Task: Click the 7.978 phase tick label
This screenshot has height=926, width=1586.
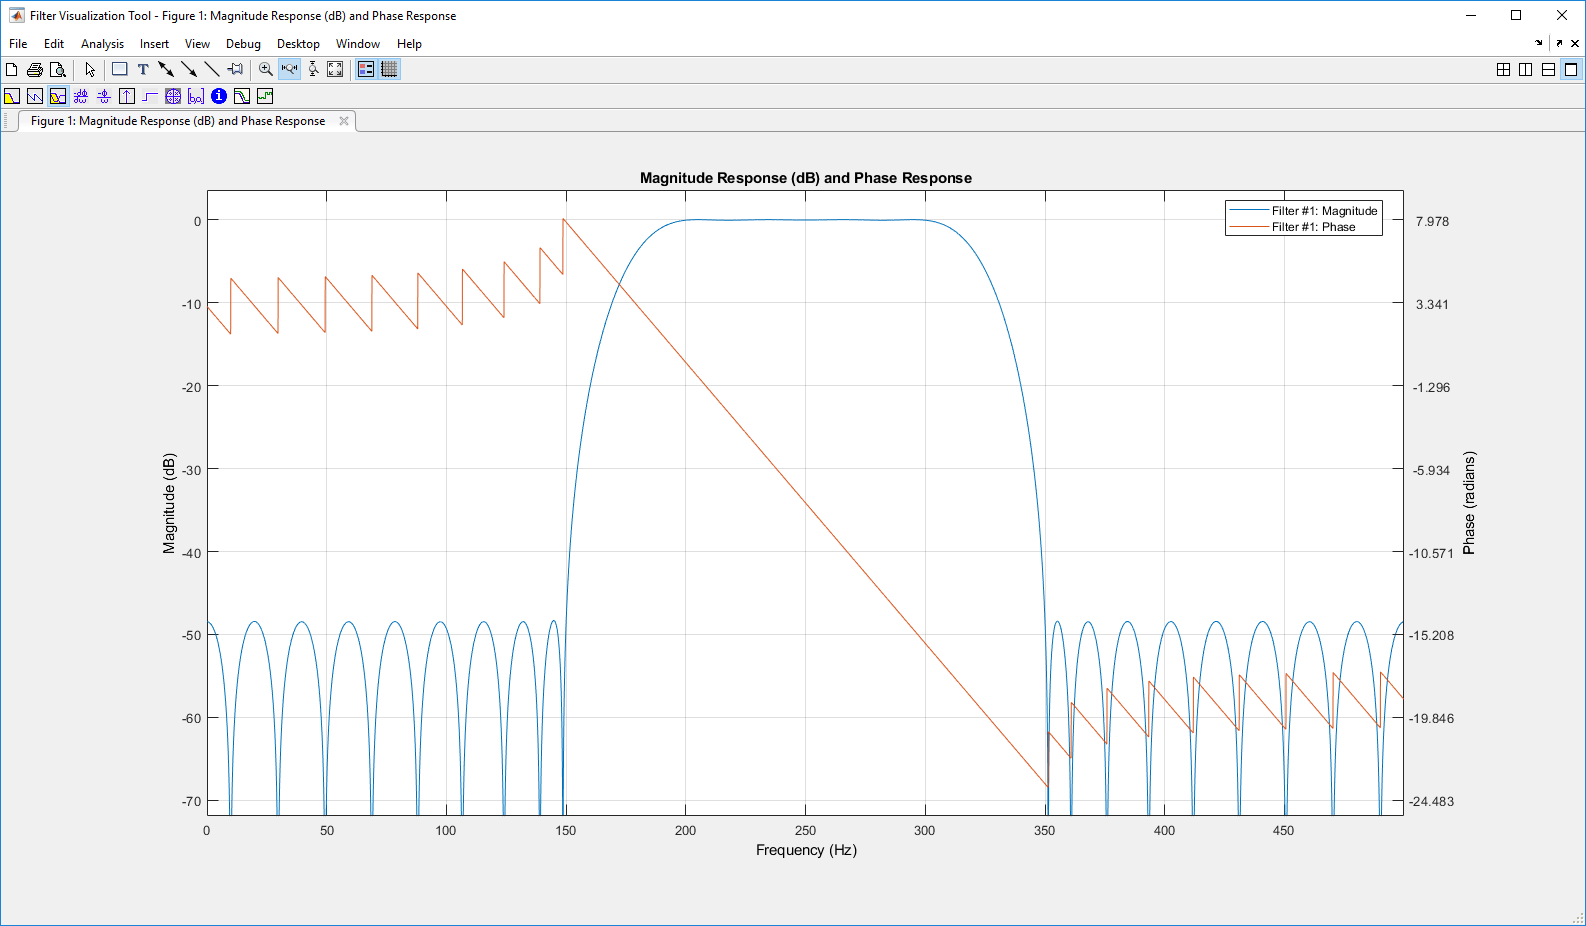Action: (x=1432, y=221)
